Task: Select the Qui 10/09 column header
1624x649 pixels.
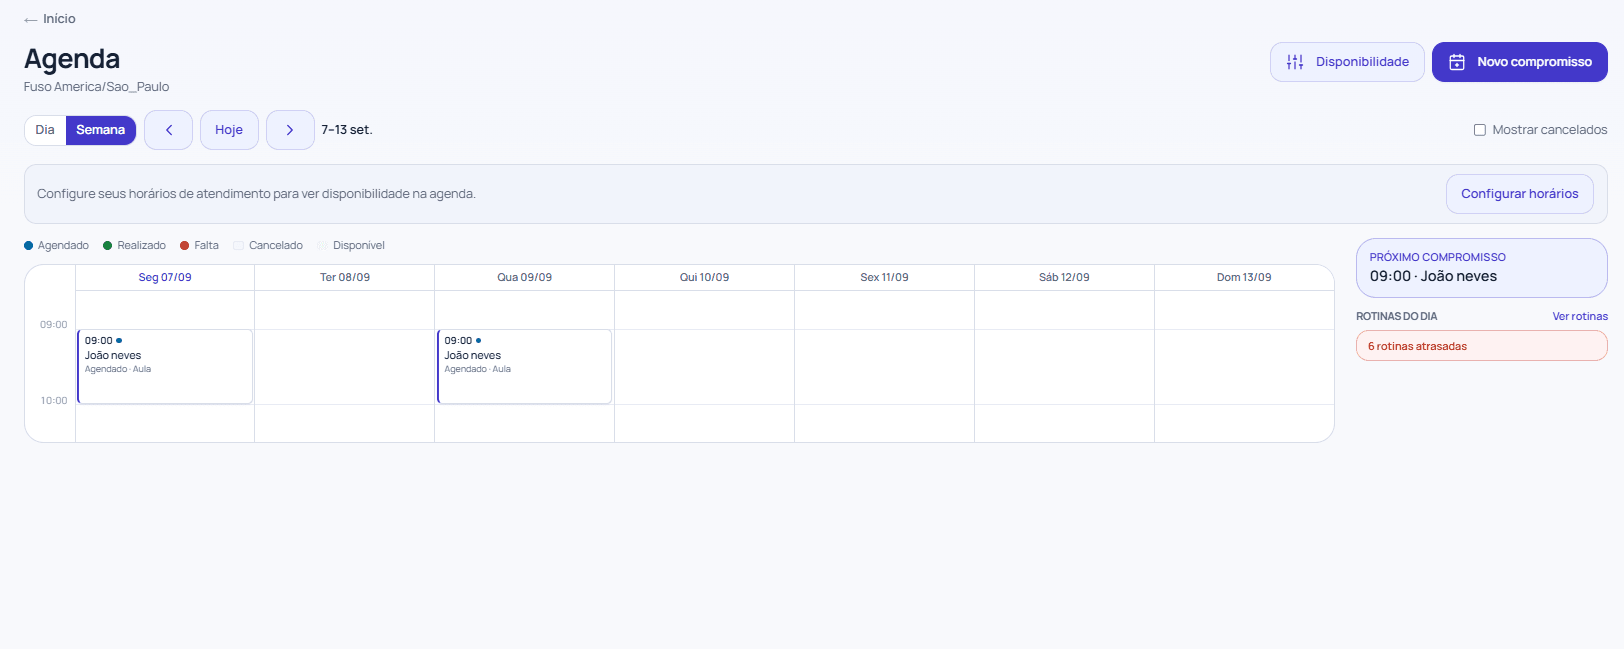Action: tap(705, 278)
